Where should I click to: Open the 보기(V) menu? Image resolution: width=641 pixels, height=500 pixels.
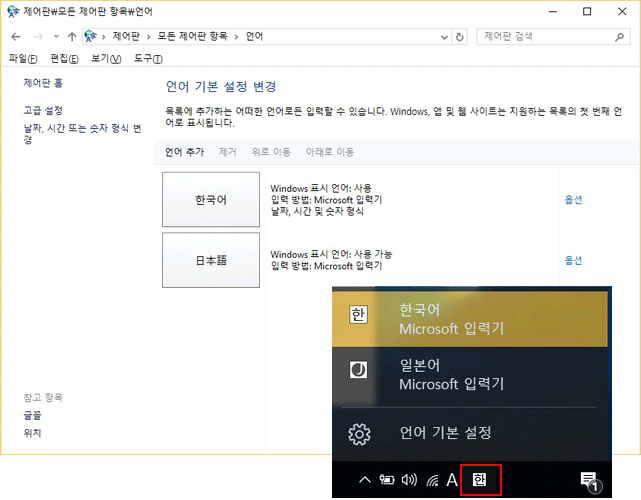pyautogui.click(x=106, y=59)
